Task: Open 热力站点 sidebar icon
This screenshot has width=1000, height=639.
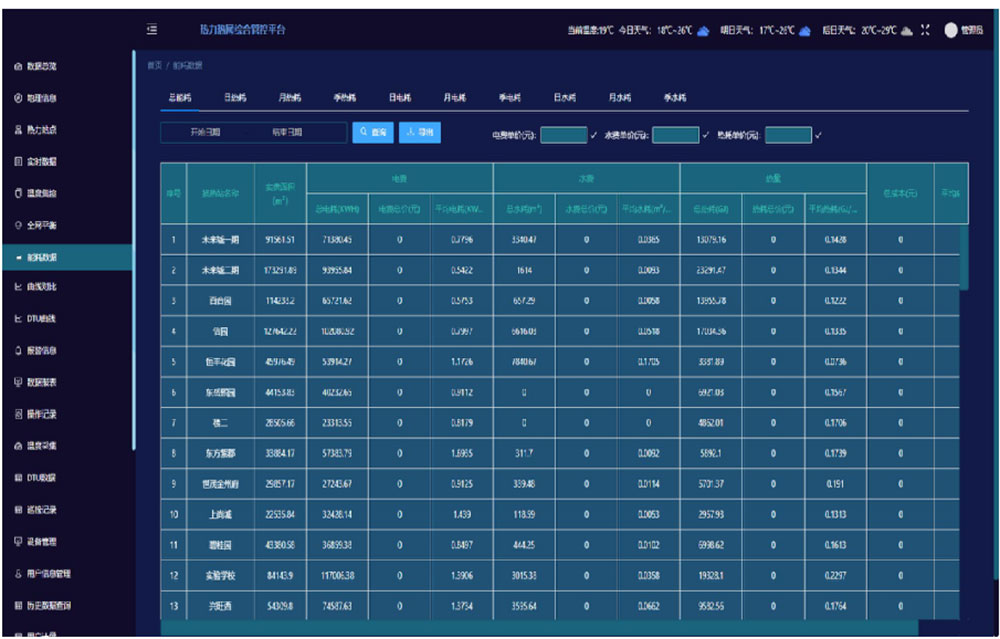Action: pos(18,129)
